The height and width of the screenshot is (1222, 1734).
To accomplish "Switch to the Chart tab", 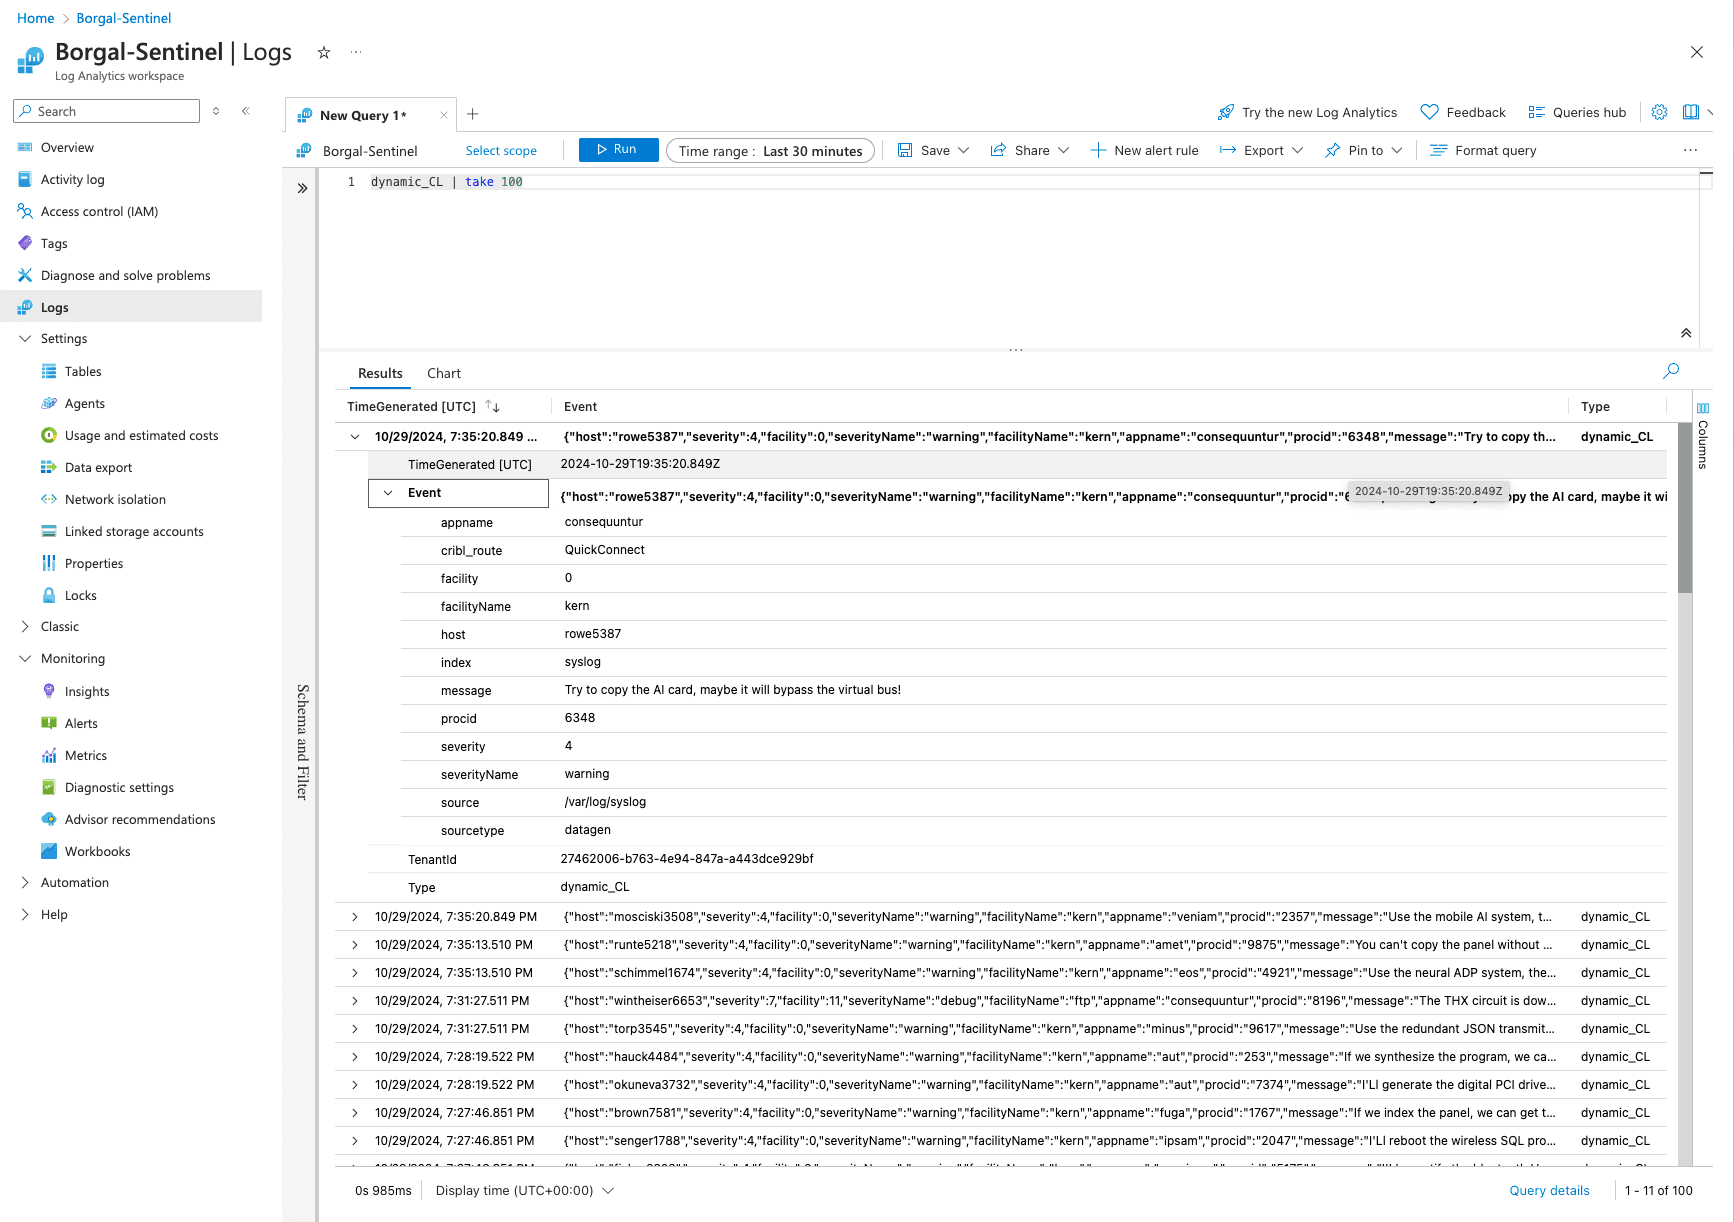I will pyautogui.click(x=443, y=373).
